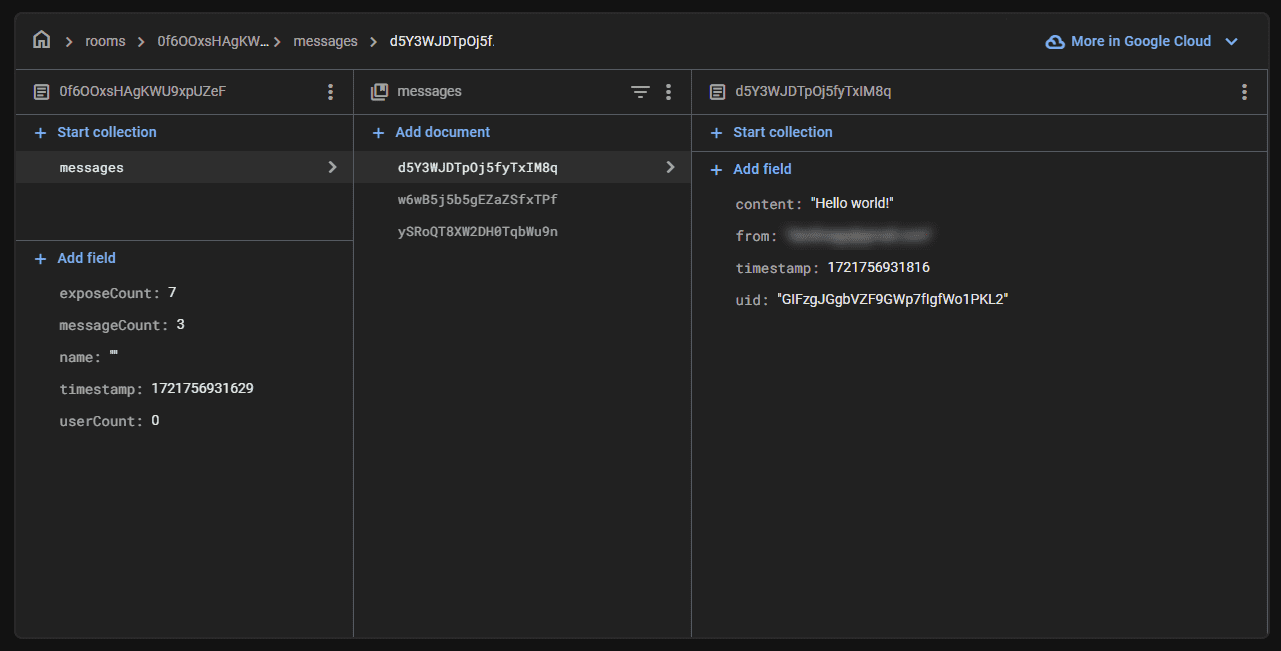1281x651 pixels.
Task: Select the messages subcollection row
Action: pyautogui.click(x=184, y=167)
